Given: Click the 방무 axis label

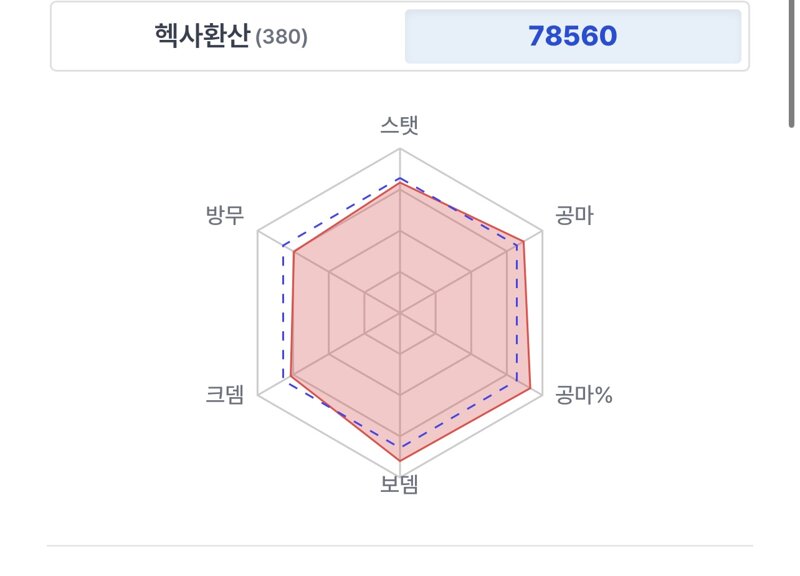Looking at the screenshot, I should [224, 215].
